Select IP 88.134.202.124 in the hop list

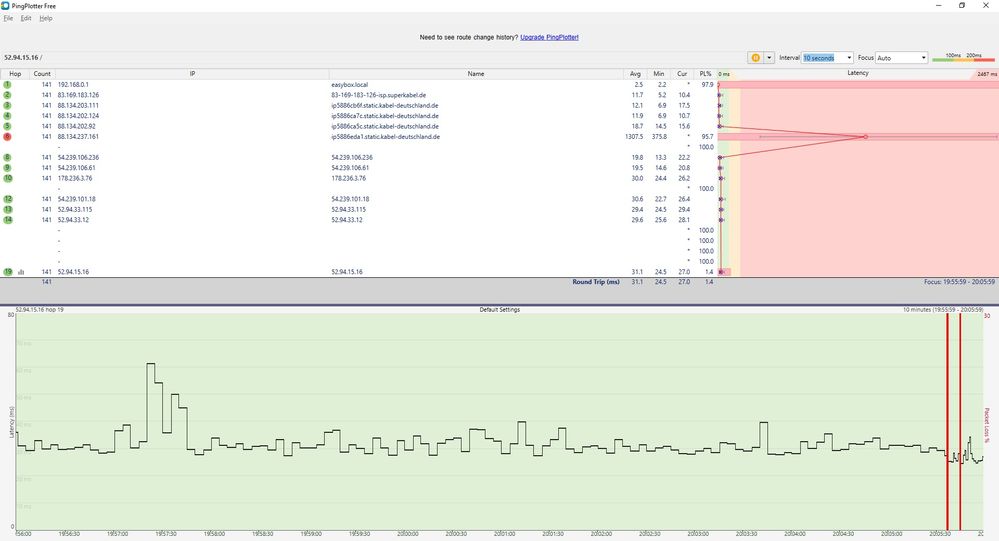(78, 116)
